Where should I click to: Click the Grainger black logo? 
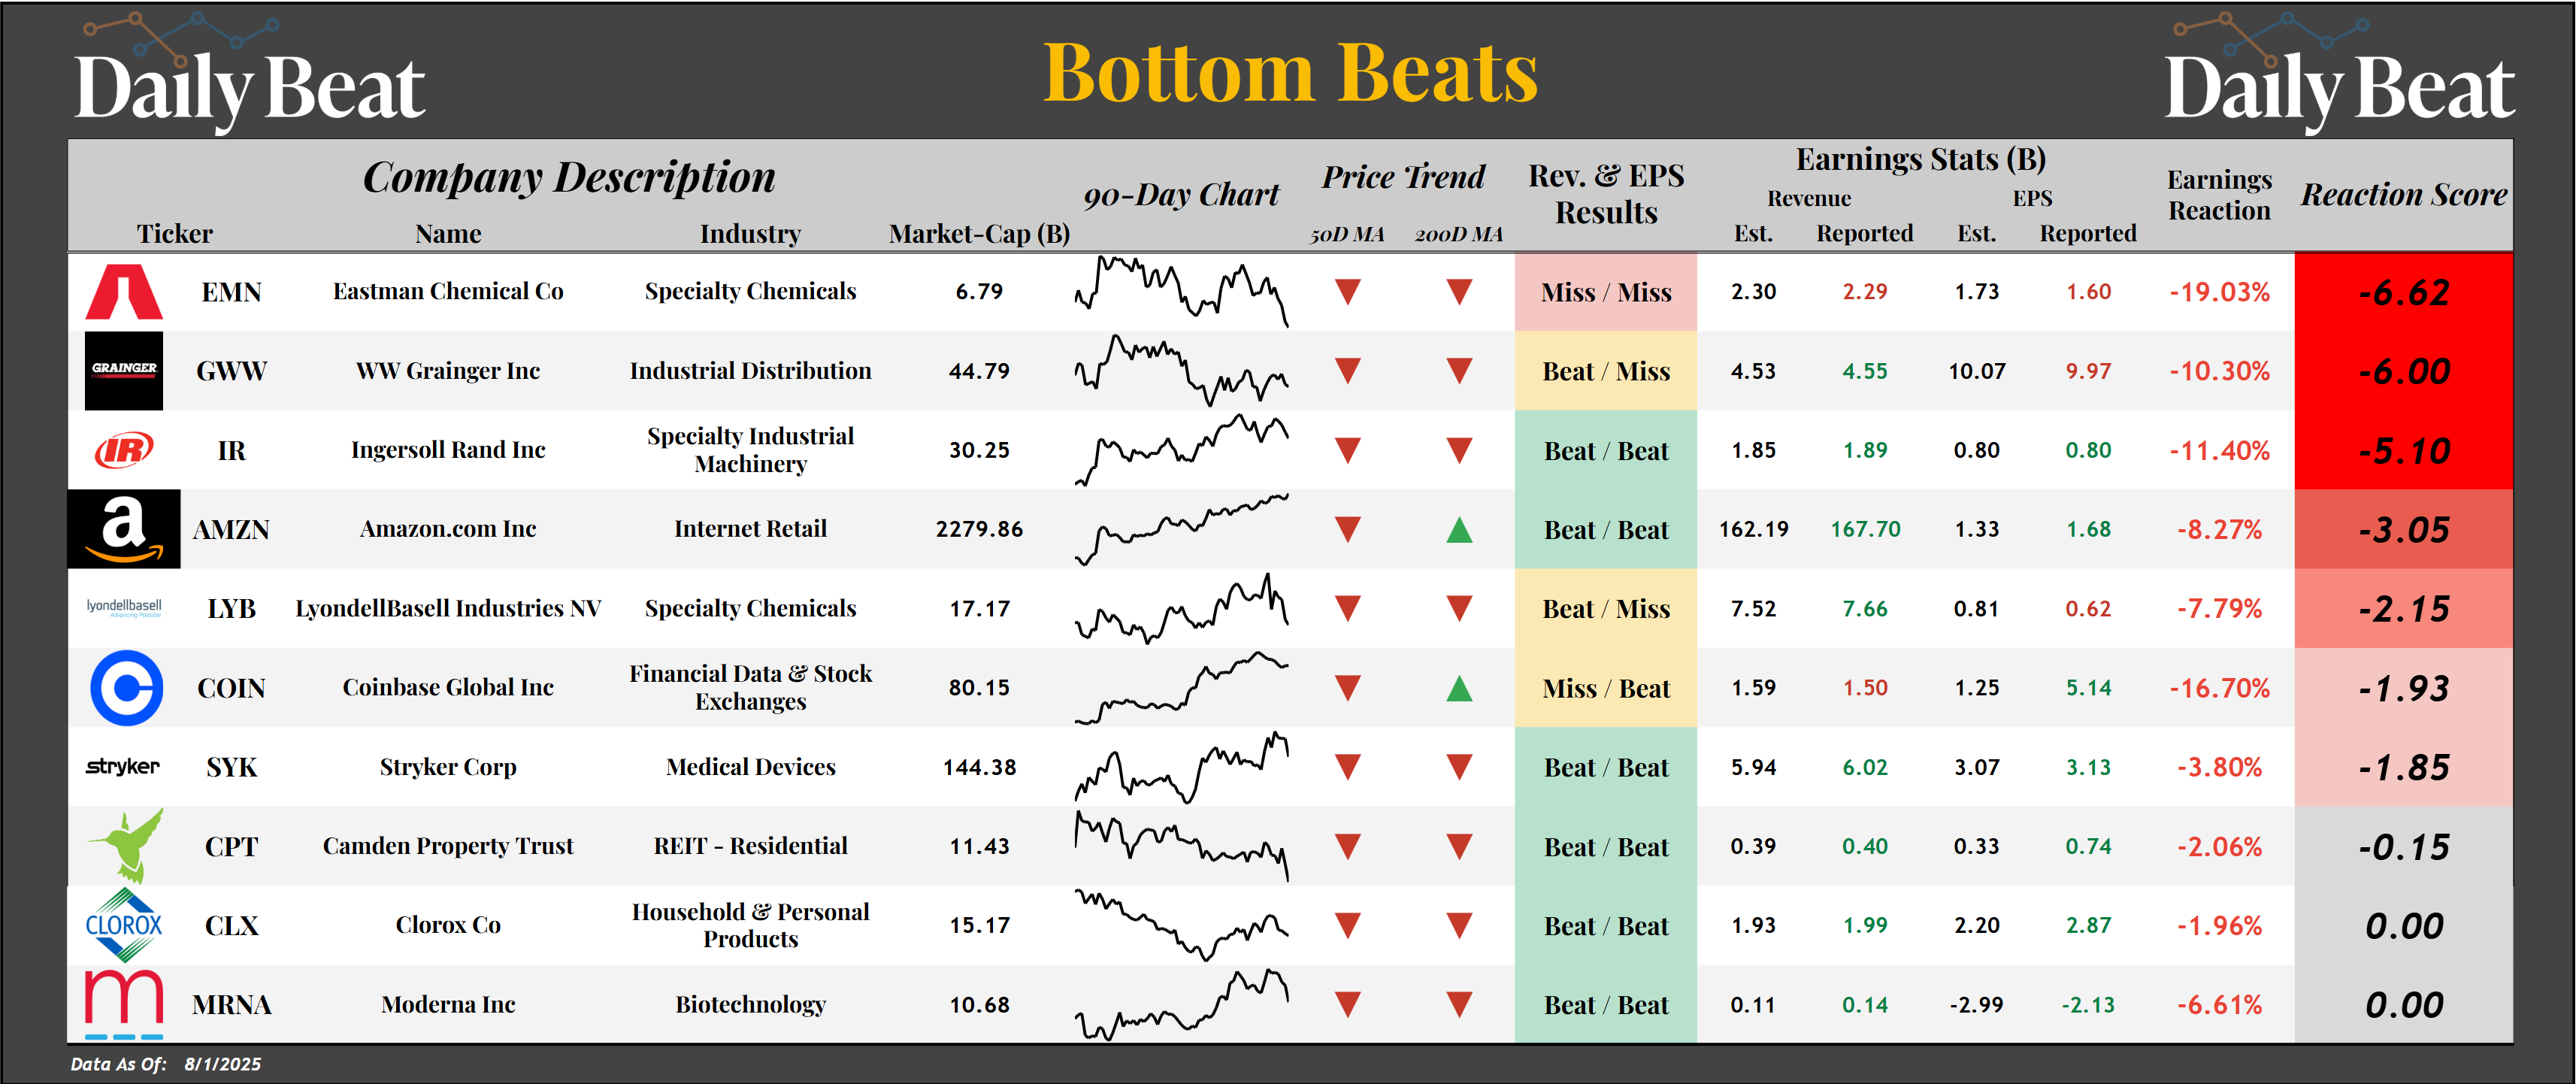click(124, 371)
